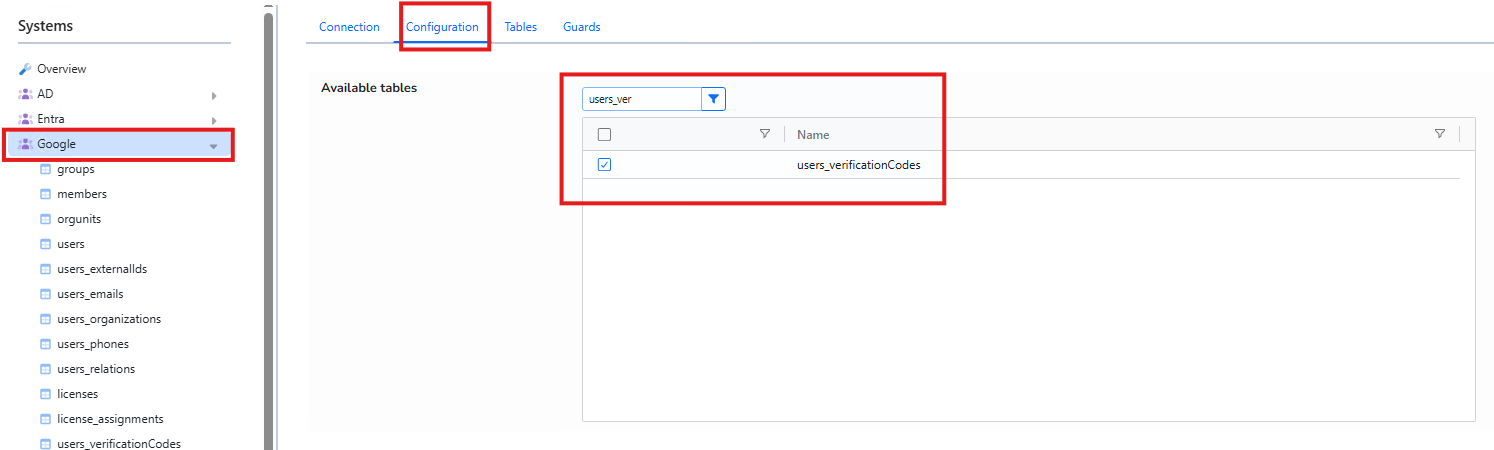Open the orgunits table
Image resolution: width=1494 pixels, height=450 pixels.
79,219
